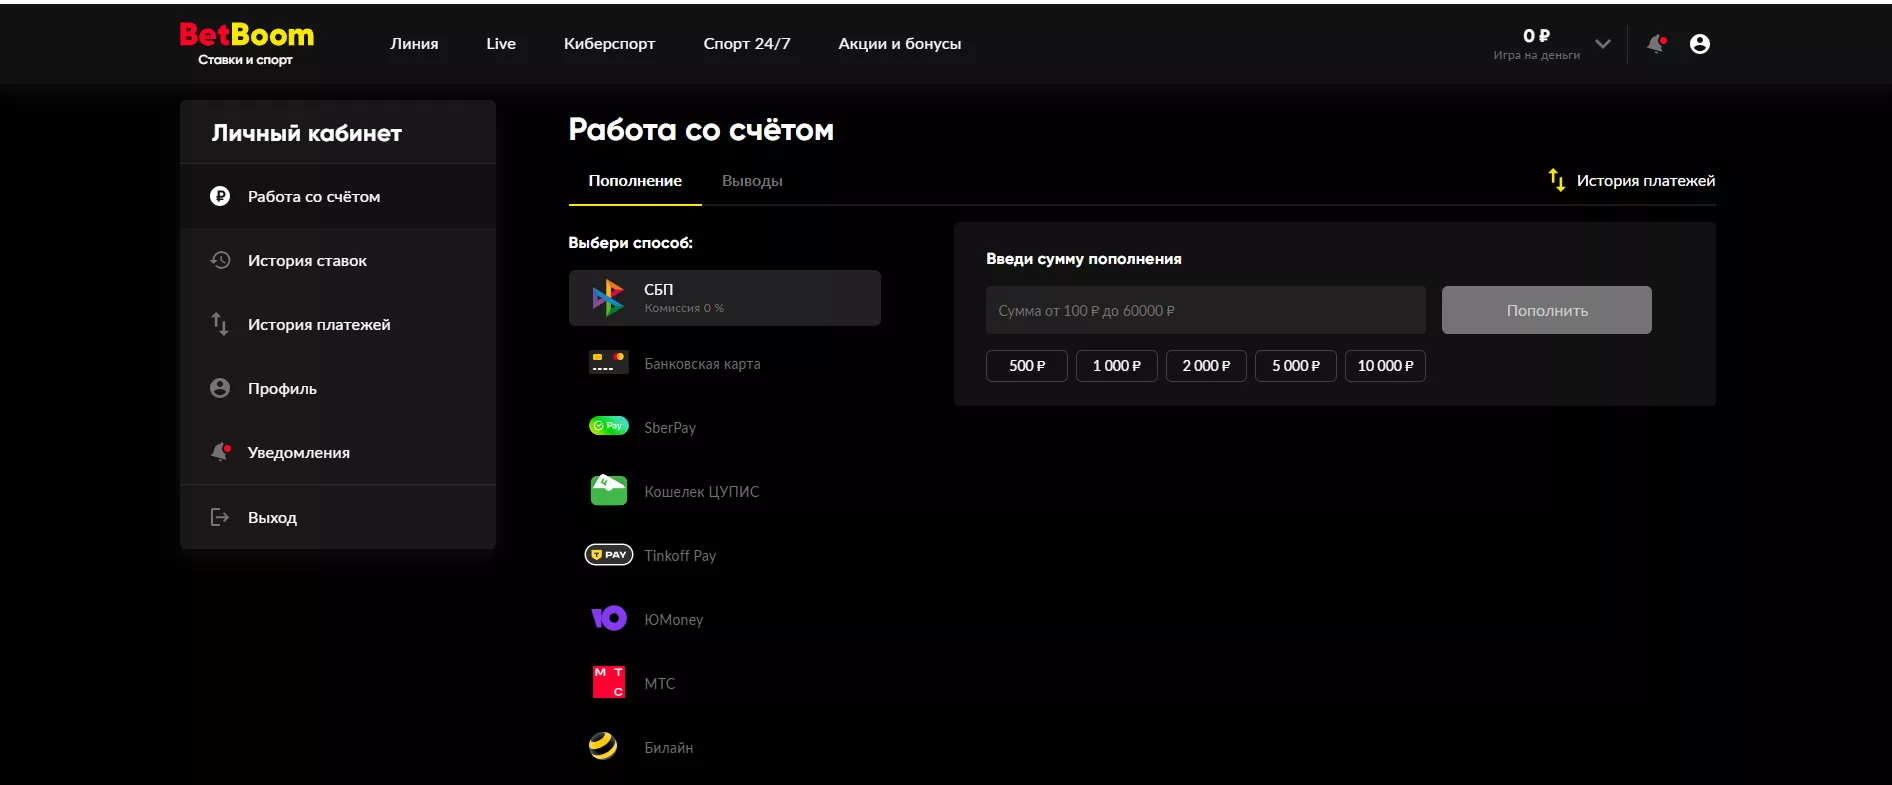
Task: Click the yellow arrows icon near История платежей
Action: click(x=1556, y=180)
